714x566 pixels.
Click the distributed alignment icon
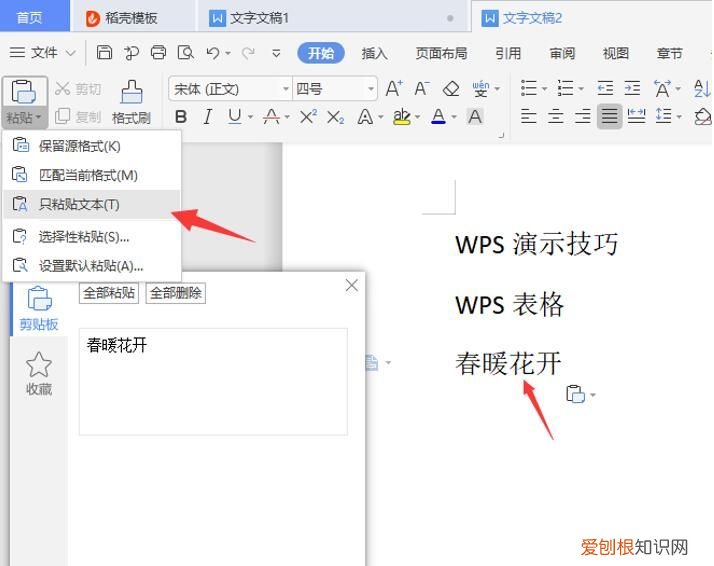coord(637,117)
